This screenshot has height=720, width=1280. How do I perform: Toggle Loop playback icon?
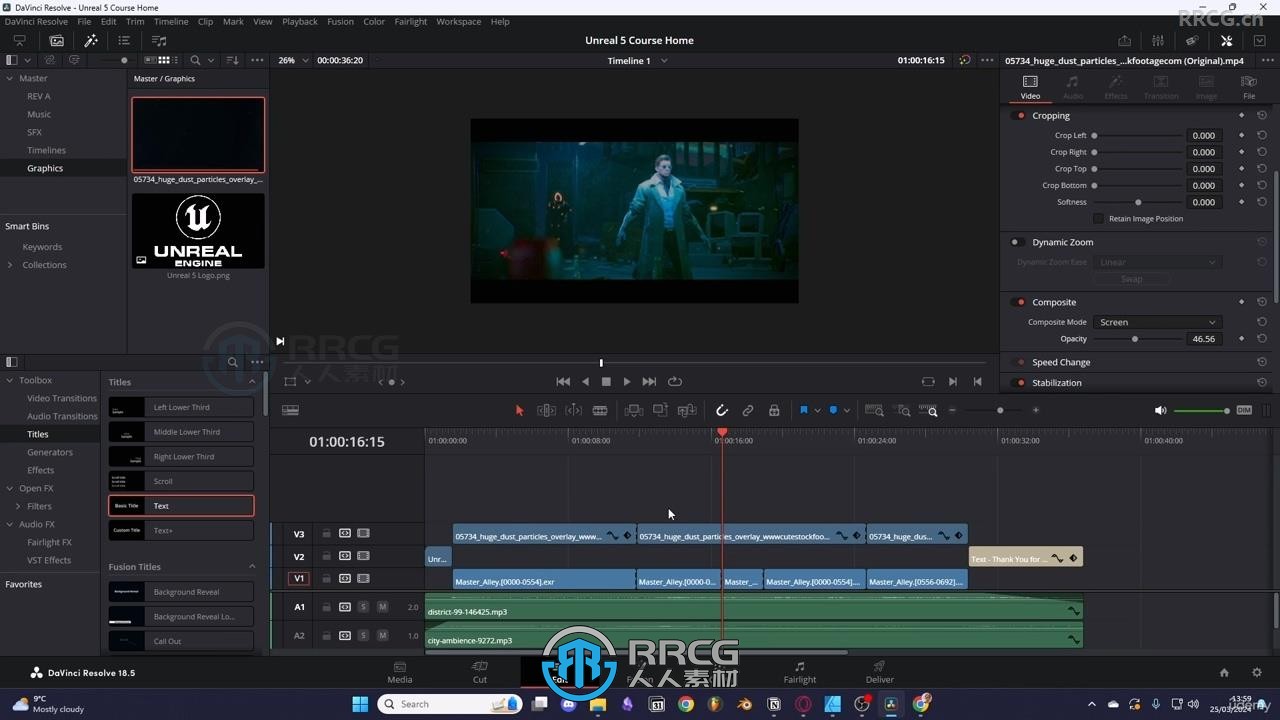pos(675,381)
